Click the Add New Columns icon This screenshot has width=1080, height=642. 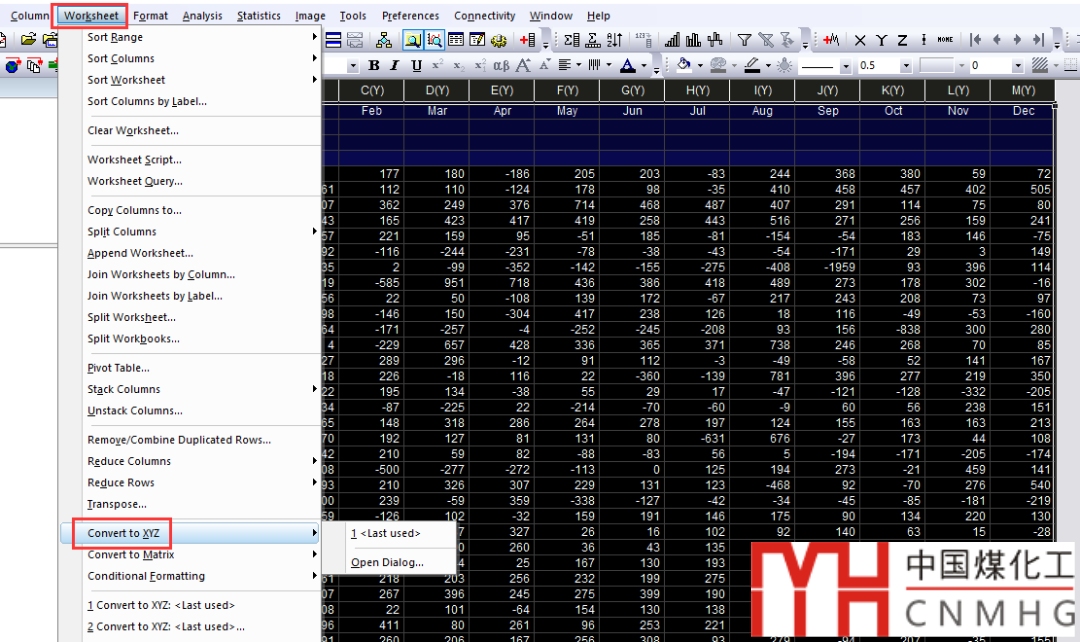coord(528,40)
